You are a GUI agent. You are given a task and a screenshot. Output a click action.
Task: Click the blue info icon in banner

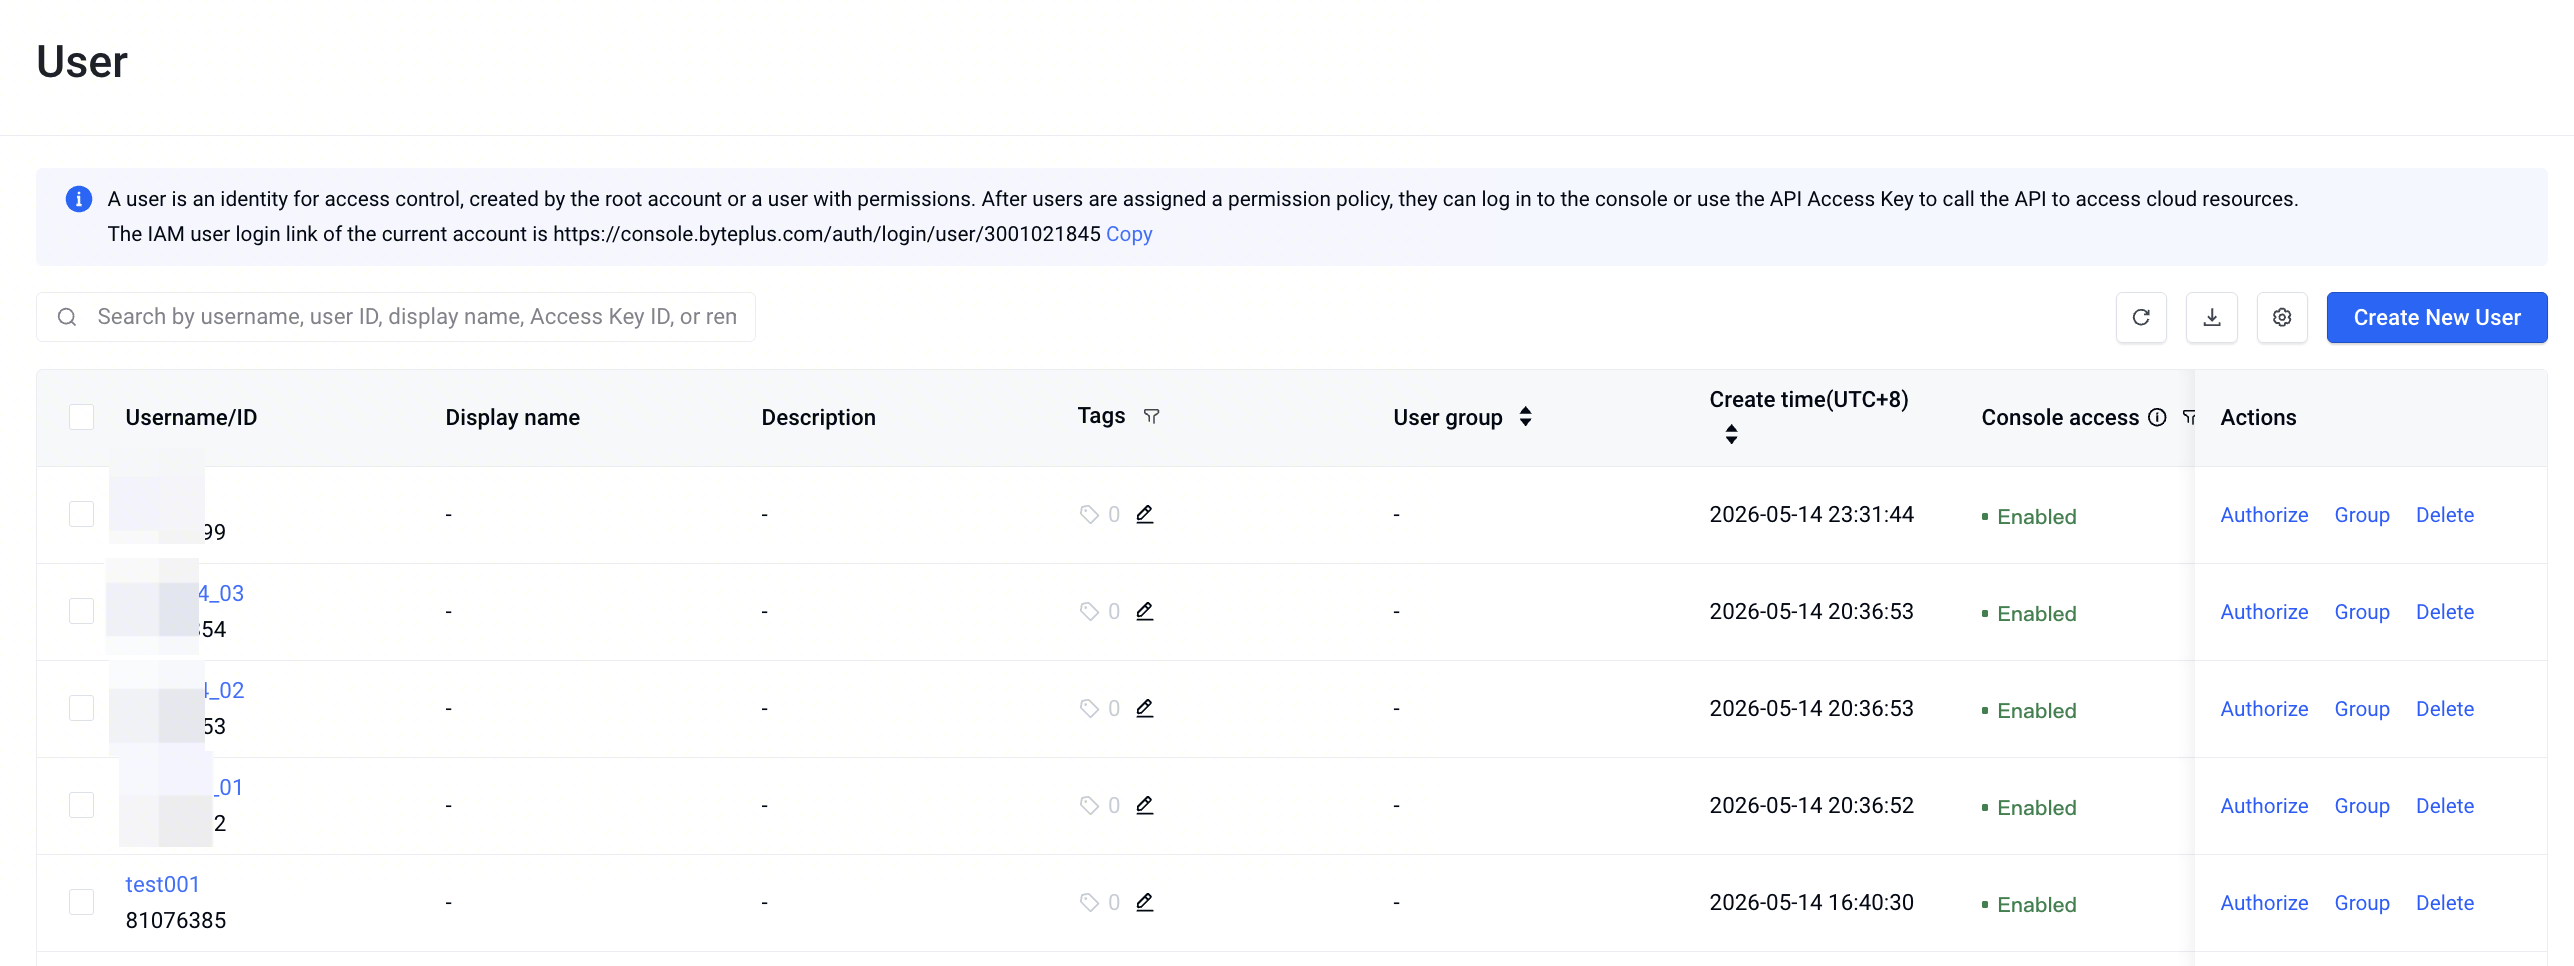(79, 199)
